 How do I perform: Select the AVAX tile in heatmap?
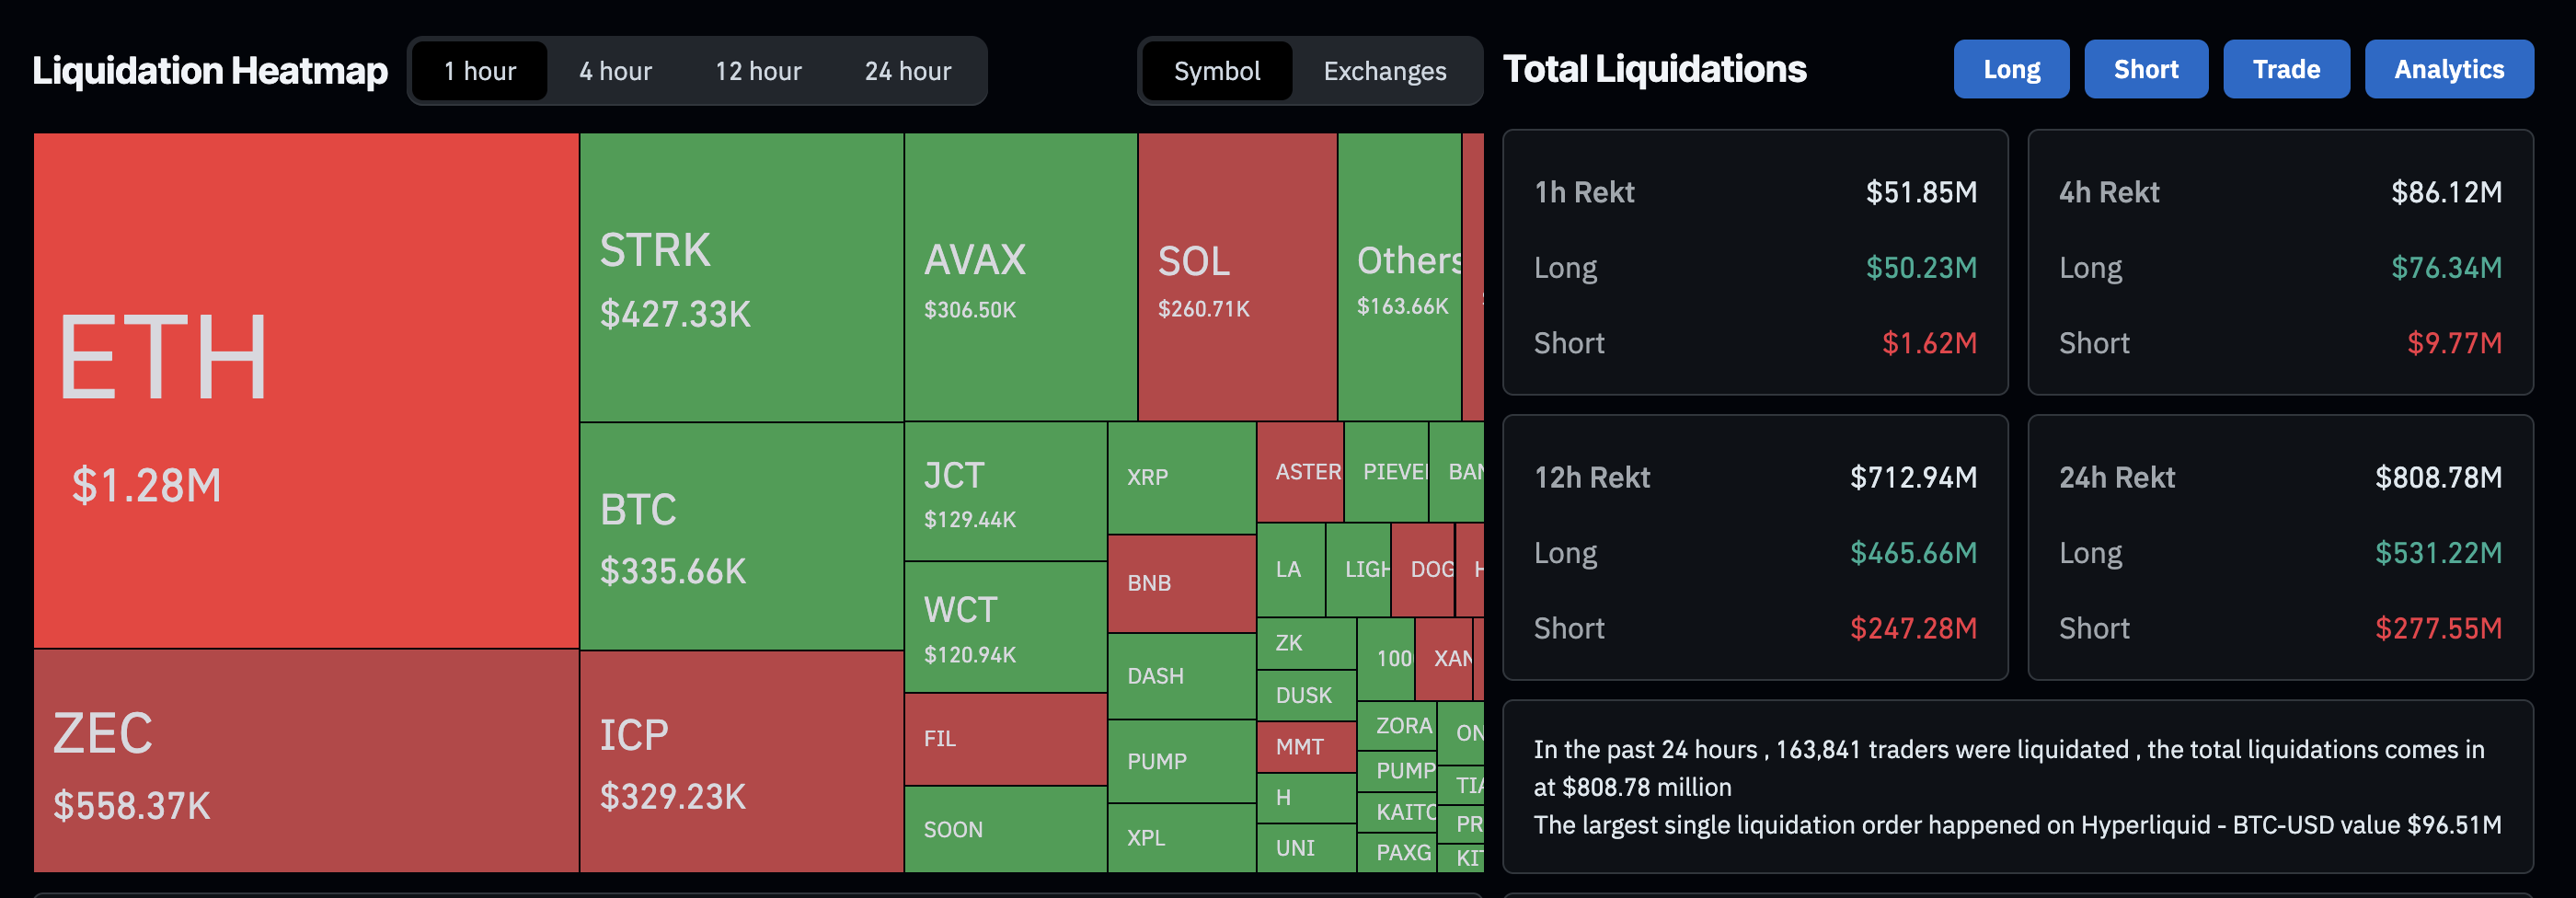[x=1020, y=278]
